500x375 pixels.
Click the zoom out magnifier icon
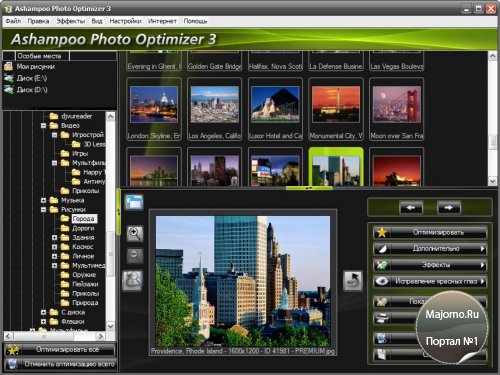tap(135, 256)
